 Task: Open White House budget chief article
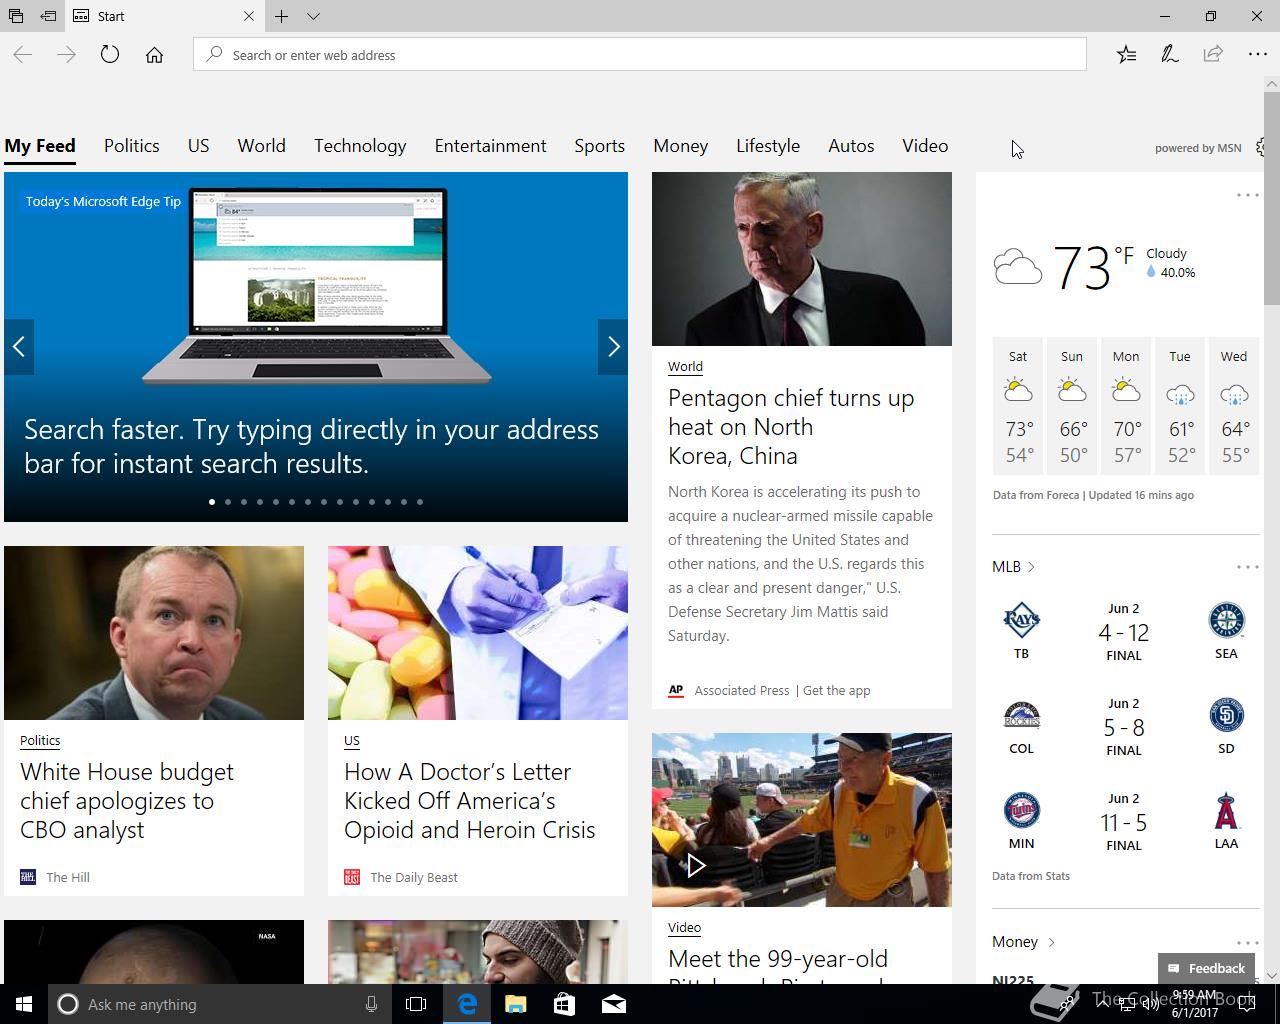click(x=127, y=801)
